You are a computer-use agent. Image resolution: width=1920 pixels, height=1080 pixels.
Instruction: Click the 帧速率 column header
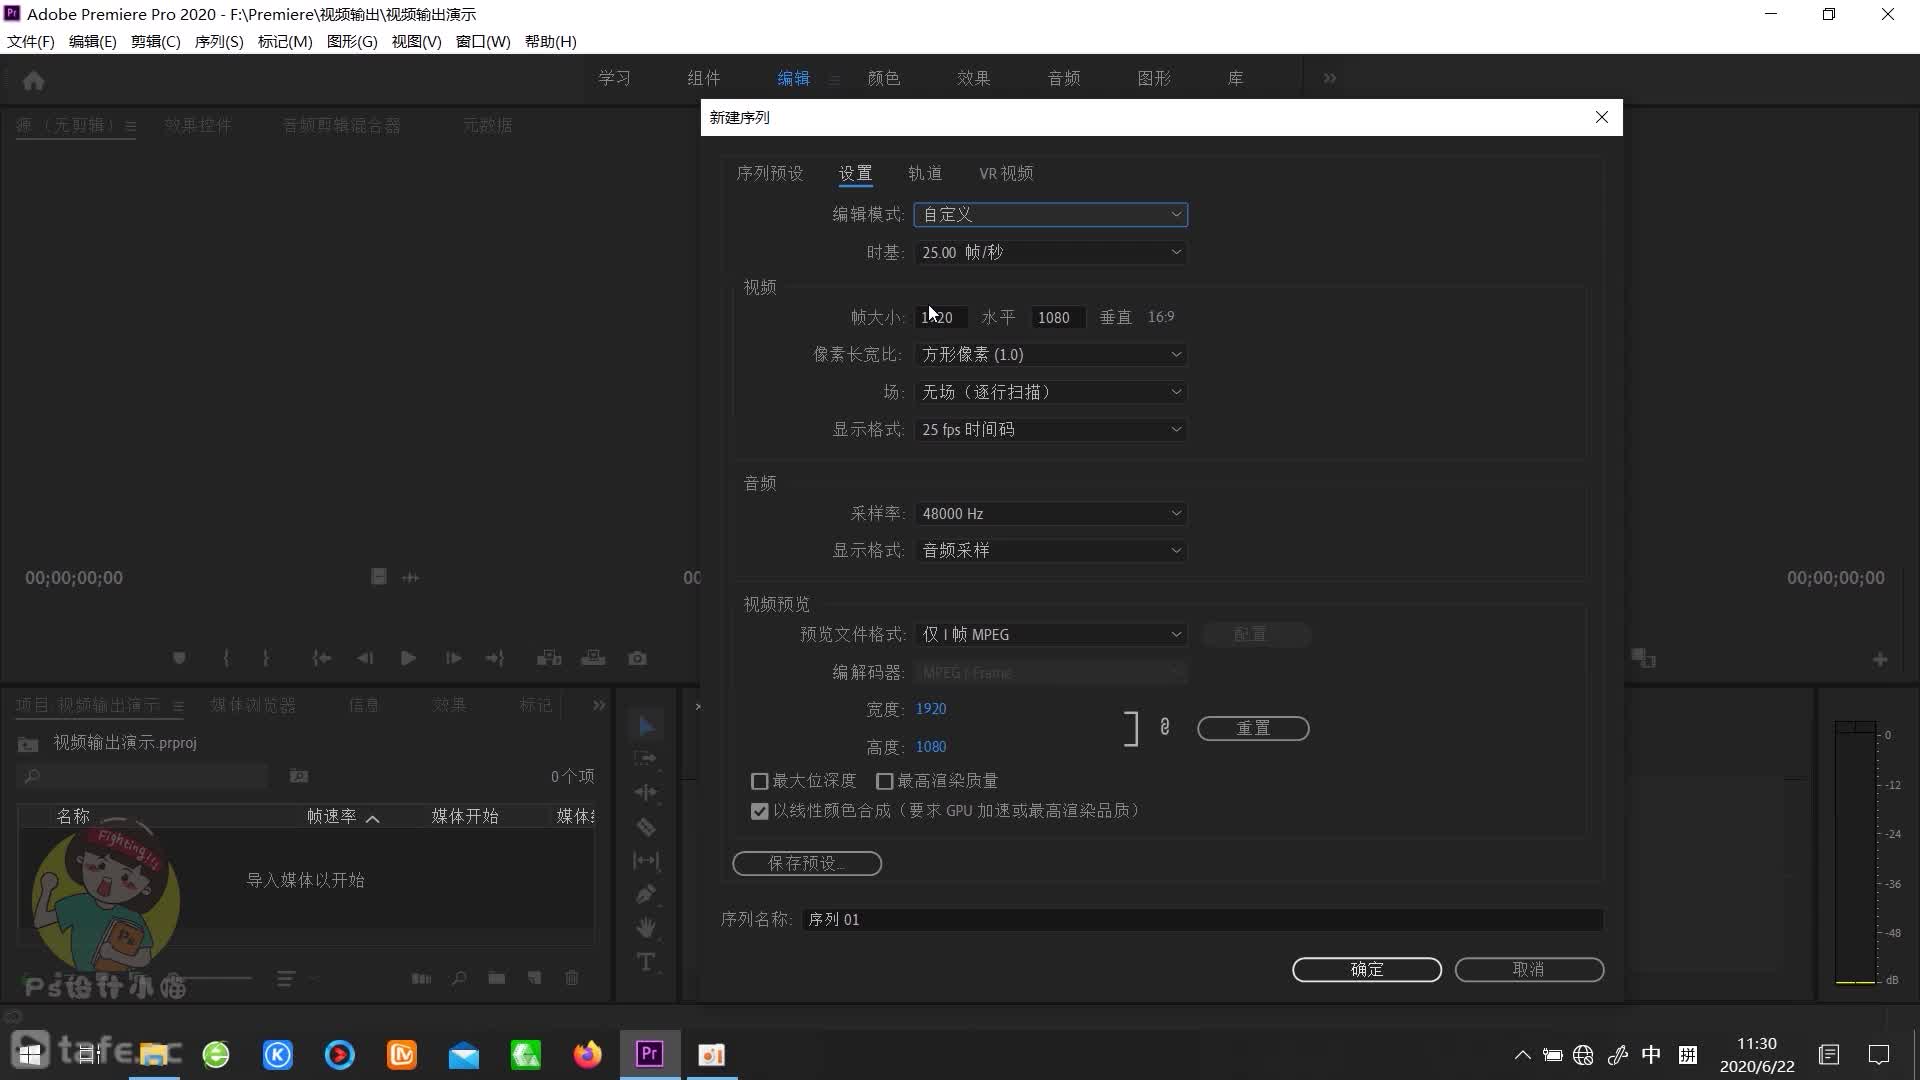[x=332, y=817]
